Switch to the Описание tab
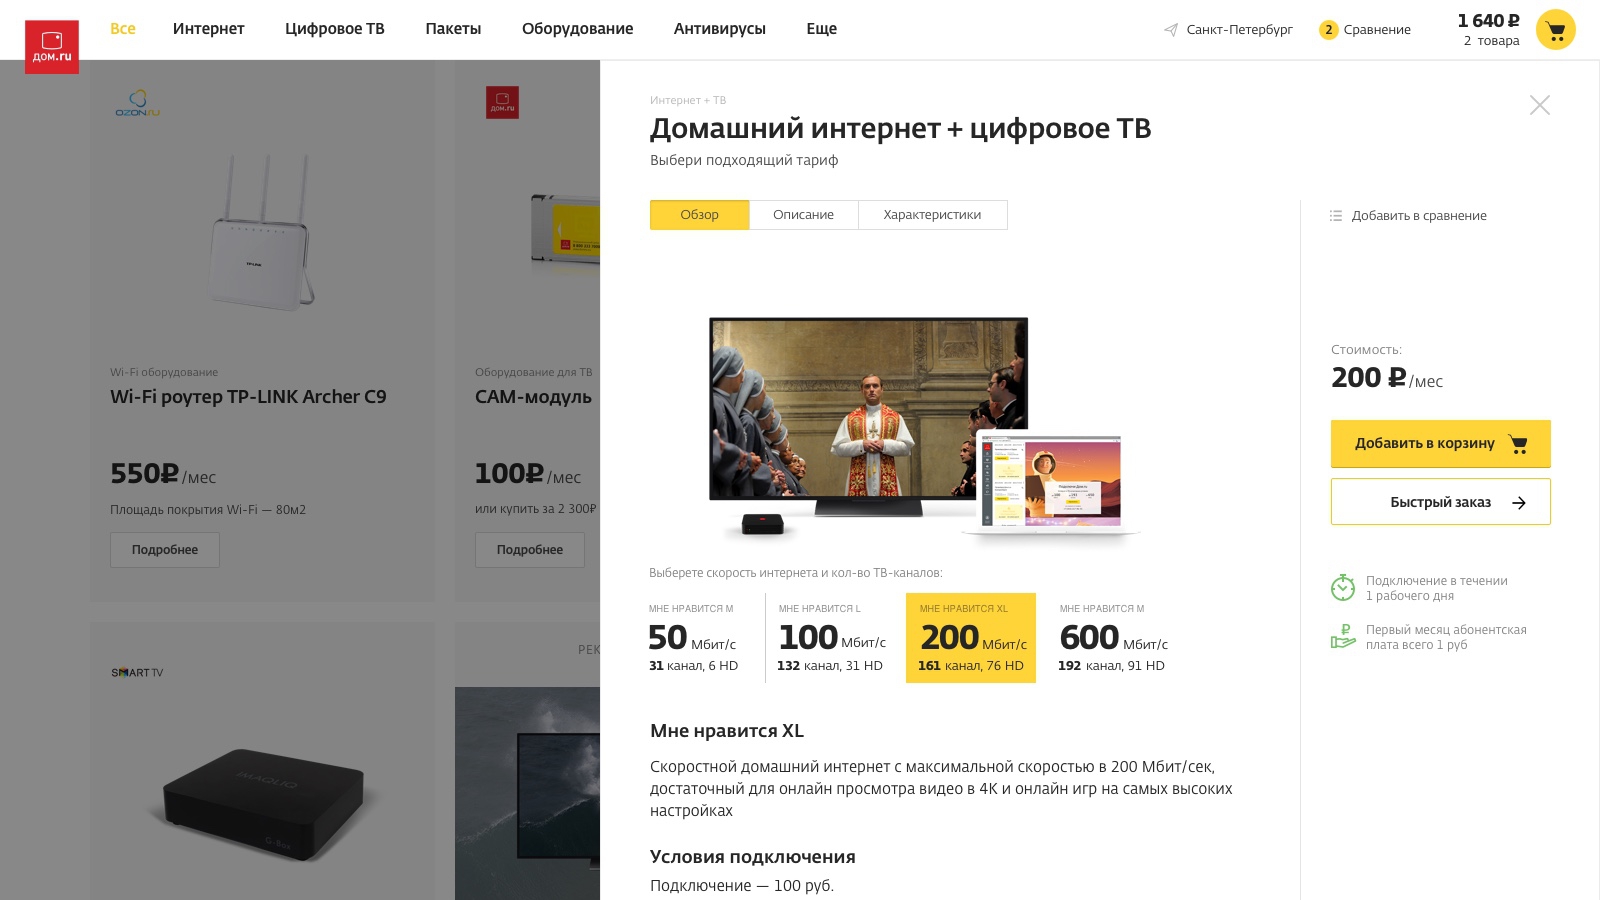This screenshot has height=900, width=1600. coord(803,215)
